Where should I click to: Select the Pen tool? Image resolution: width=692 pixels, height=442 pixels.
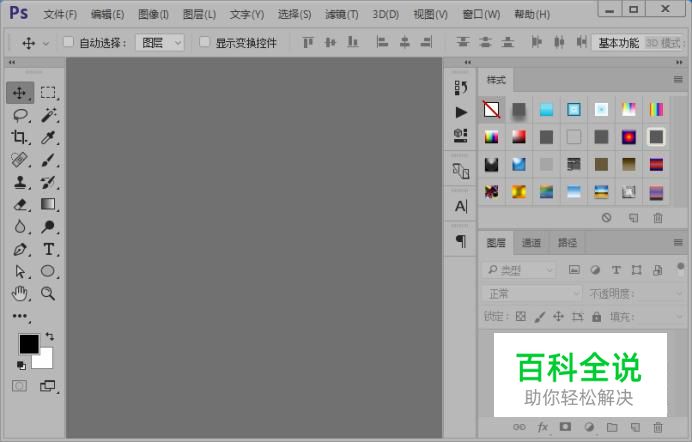coord(20,249)
